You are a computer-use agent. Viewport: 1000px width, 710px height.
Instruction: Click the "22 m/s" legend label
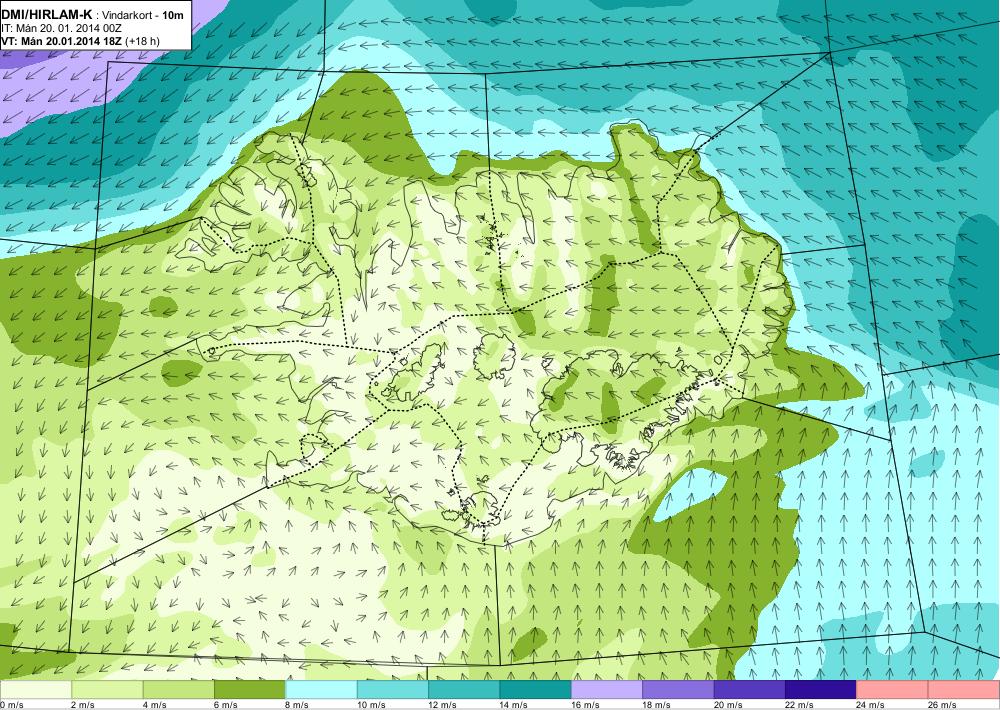800,705
